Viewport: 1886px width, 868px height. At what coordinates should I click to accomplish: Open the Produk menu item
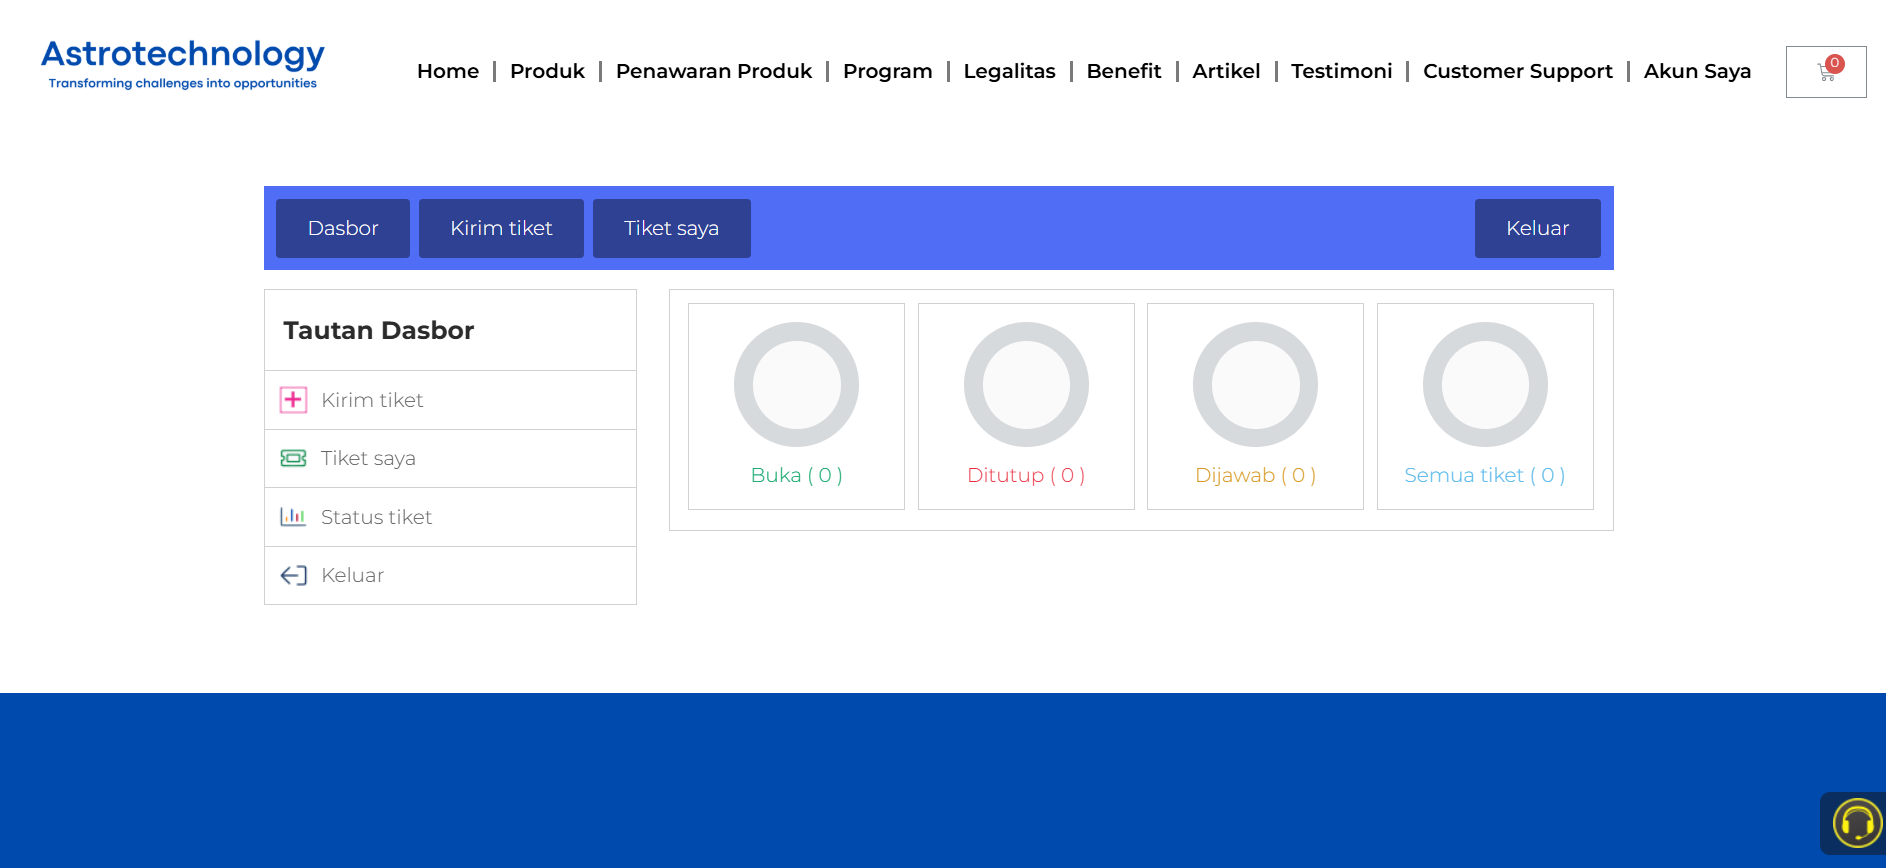(x=547, y=71)
